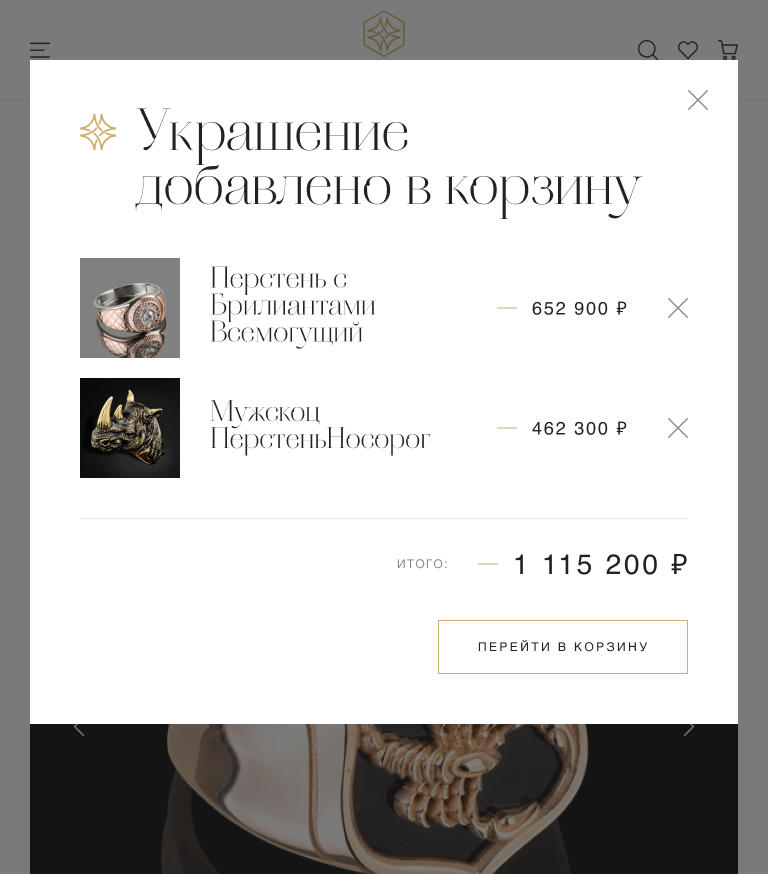Image resolution: width=768 pixels, height=874 pixels.
Task: Close the added-to-cart popup
Action: 698,100
